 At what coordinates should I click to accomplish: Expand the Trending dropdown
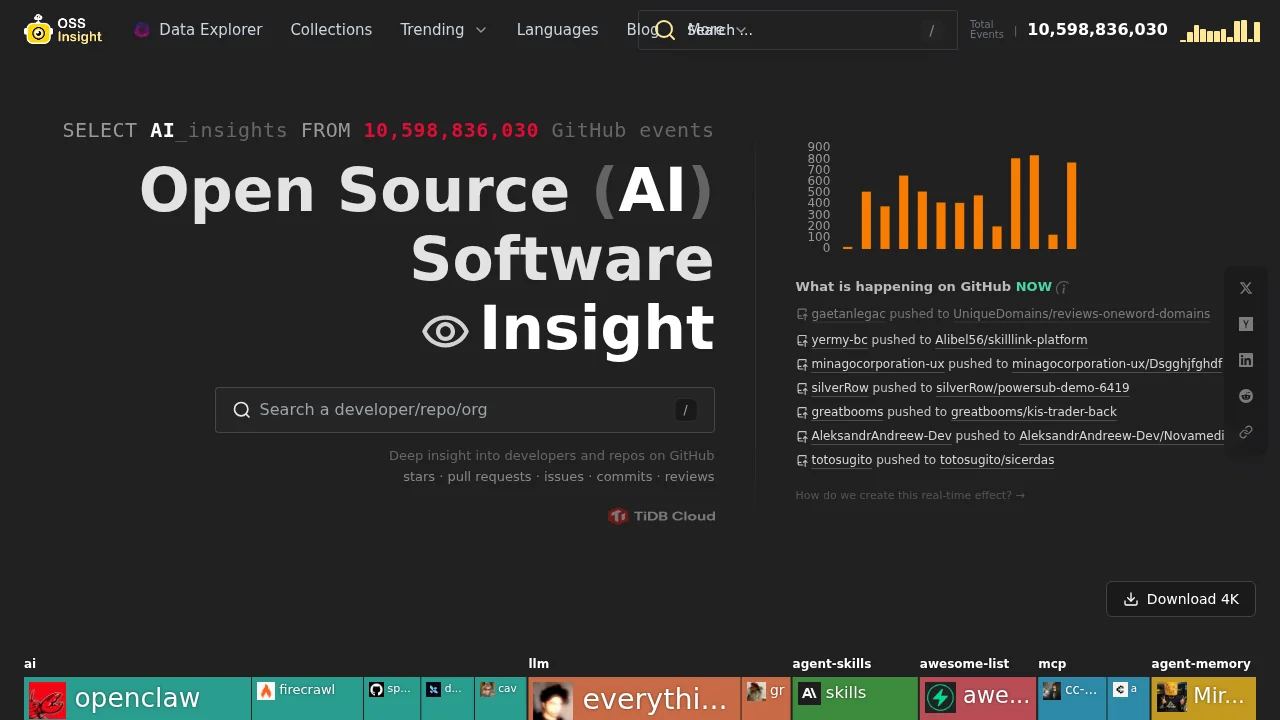[x=443, y=29]
